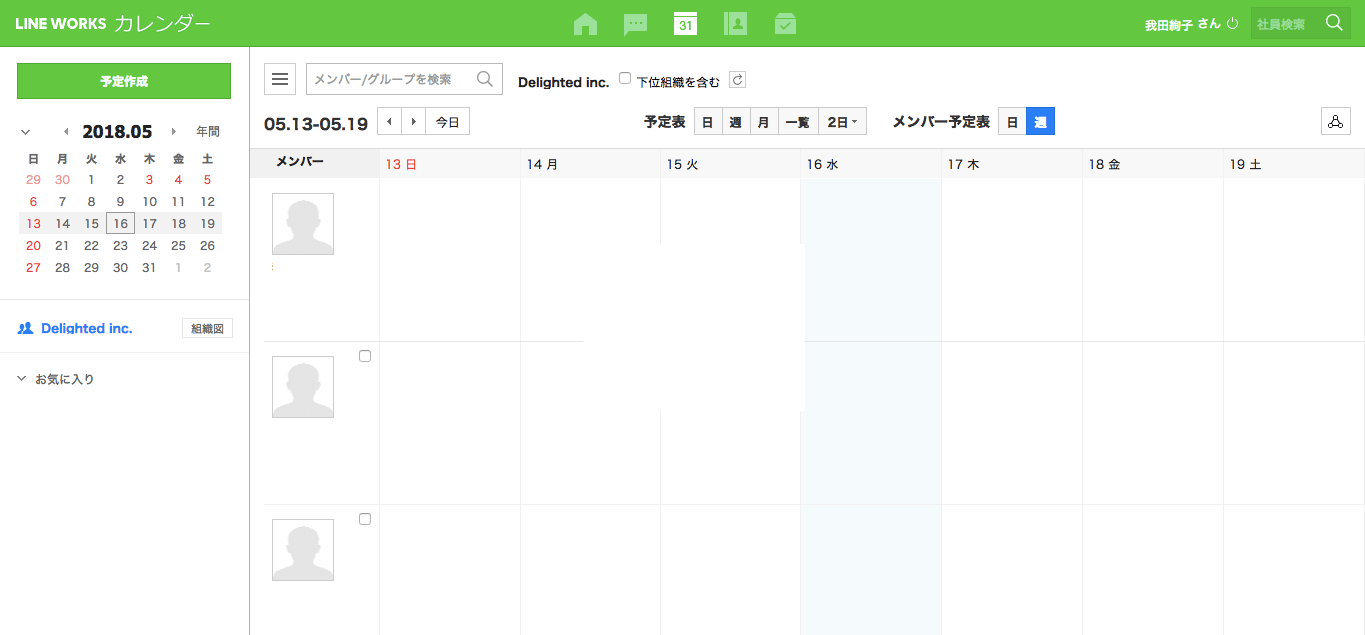
Task: Click the hamburger menu icon beside search
Action: point(280,79)
